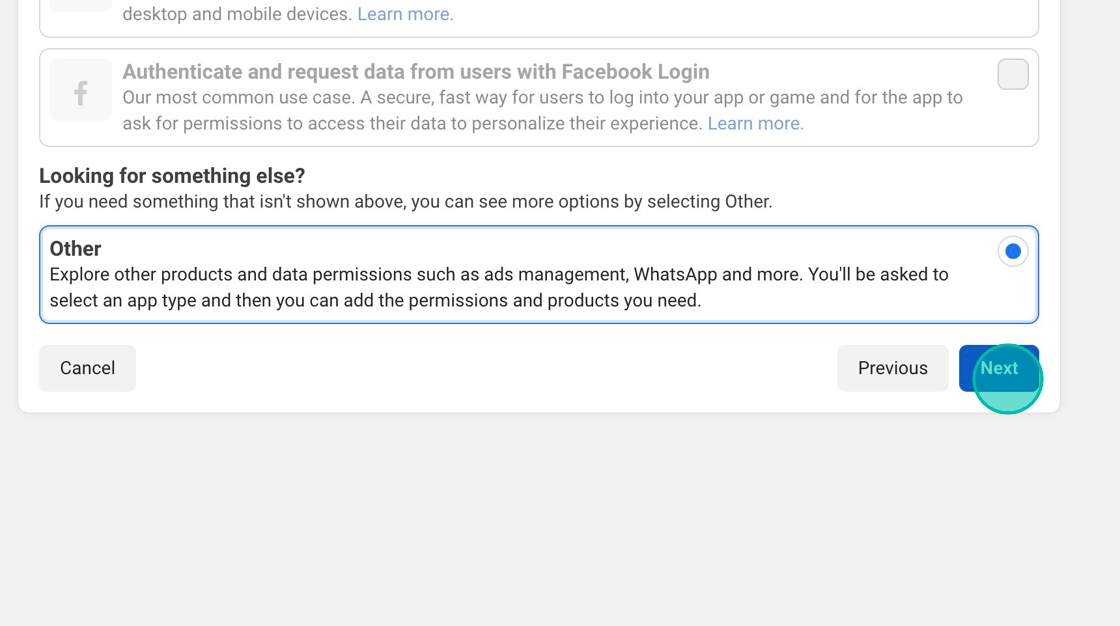1120x626 pixels.
Task: Click 'Authenticate and request data' card title
Action: click(416, 72)
